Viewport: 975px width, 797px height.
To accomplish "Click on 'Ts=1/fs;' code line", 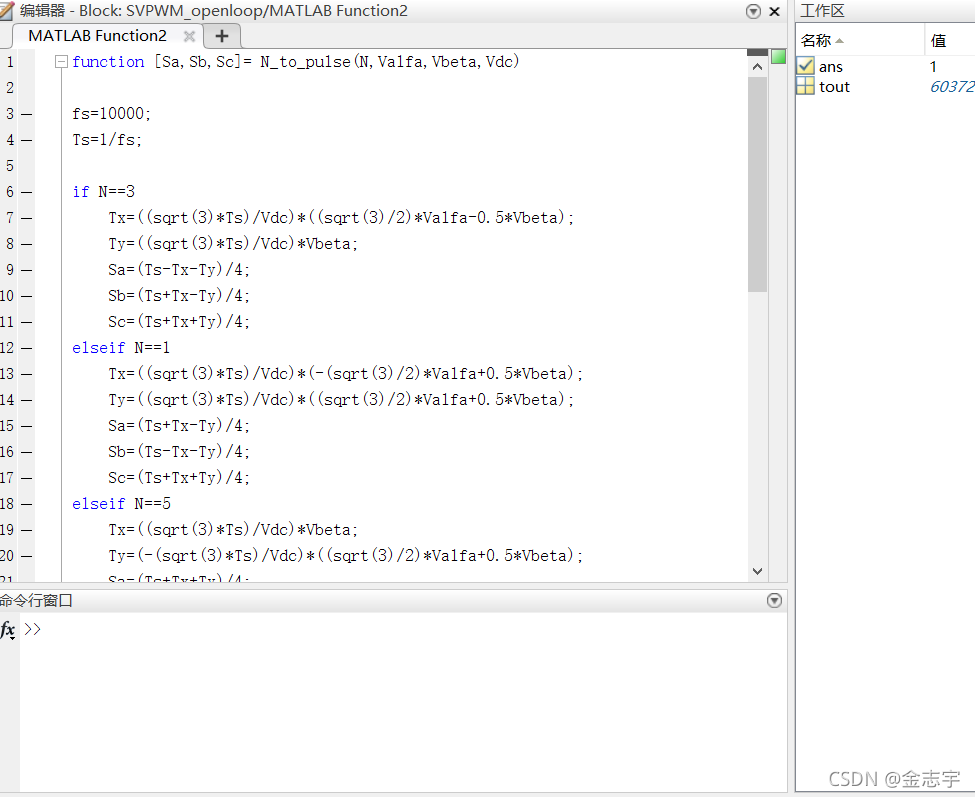I will tap(107, 140).
